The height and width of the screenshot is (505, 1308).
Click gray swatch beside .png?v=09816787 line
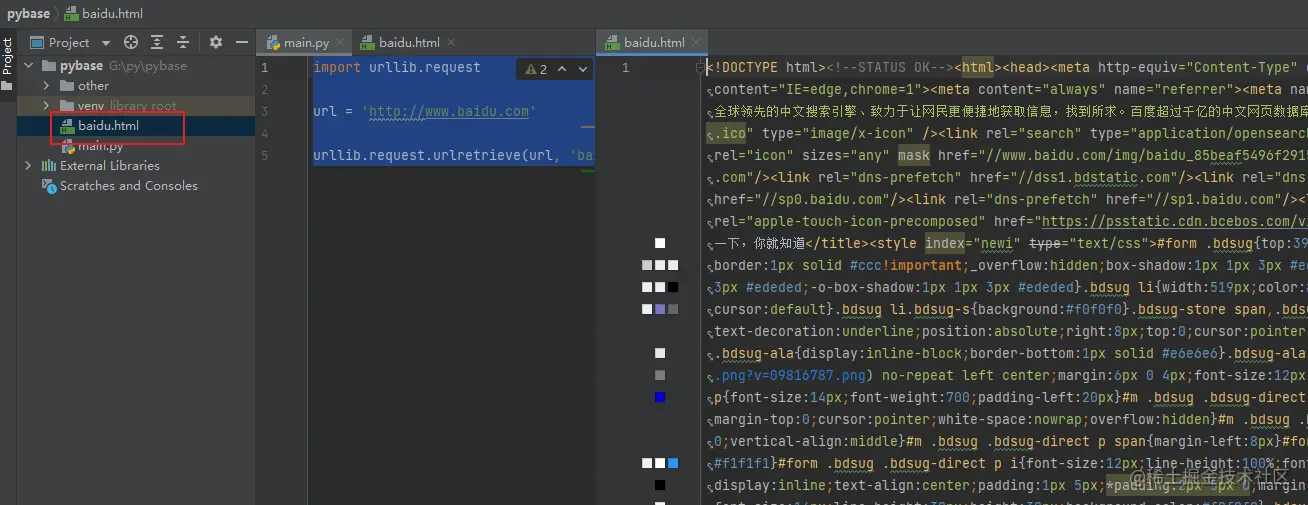(660, 376)
